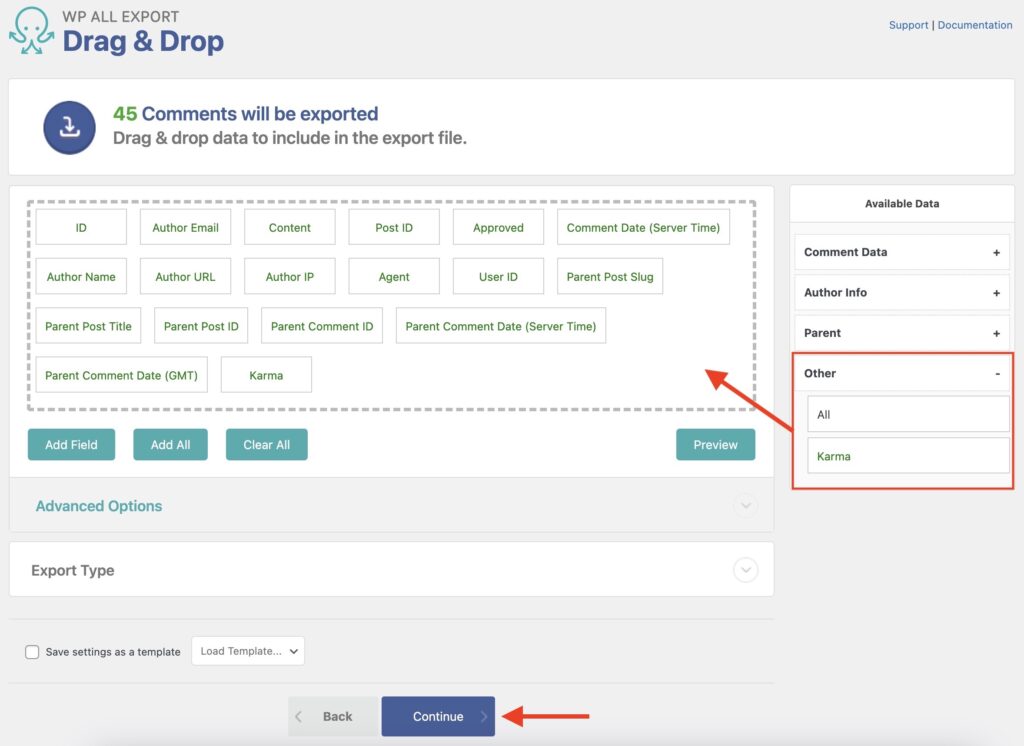The height and width of the screenshot is (746, 1024).
Task: Open the Load Template dropdown
Action: (x=248, y=650)
